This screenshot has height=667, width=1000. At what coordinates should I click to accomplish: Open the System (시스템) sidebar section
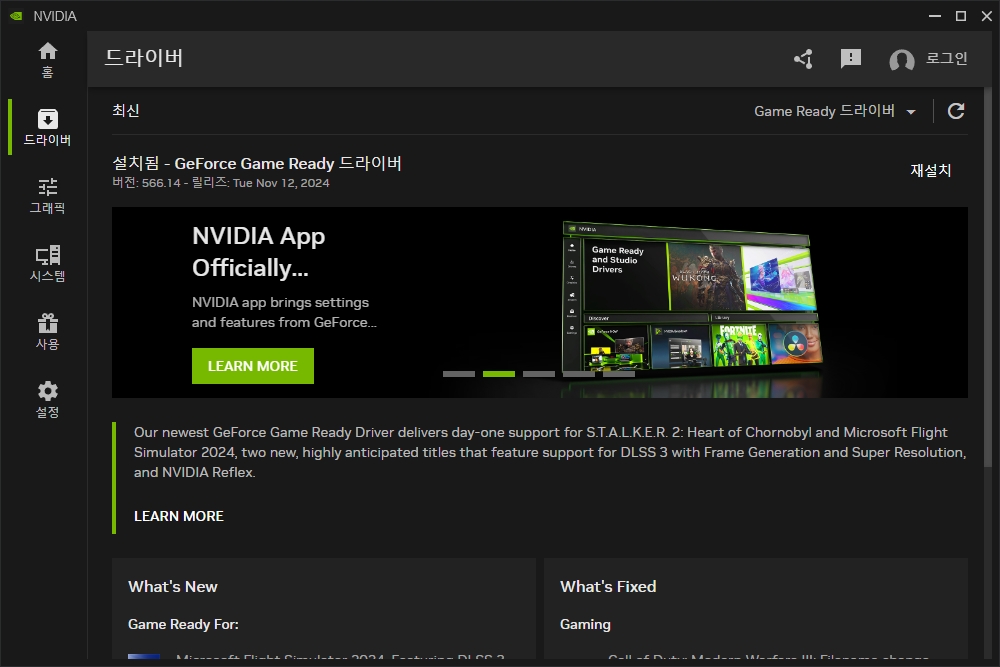click(x=47, y=263)
